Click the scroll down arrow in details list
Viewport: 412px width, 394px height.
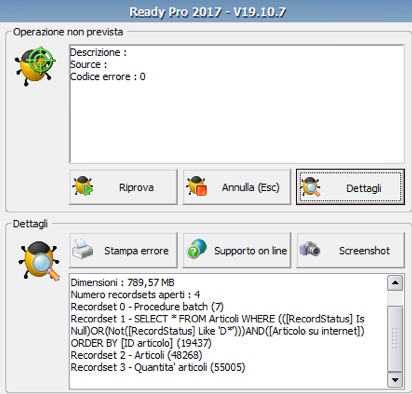395,380
